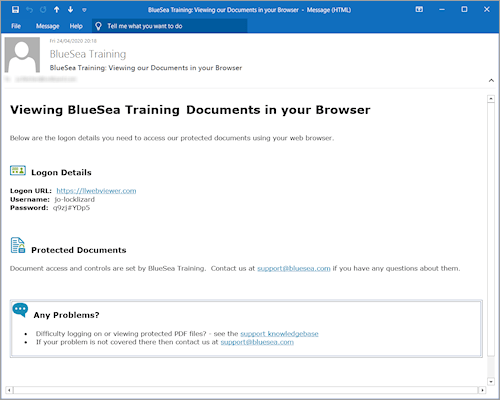Click the Any Problems? heading
Image resolution: width=500 pixels, height=400 pixels.
(x=66, y=315)
